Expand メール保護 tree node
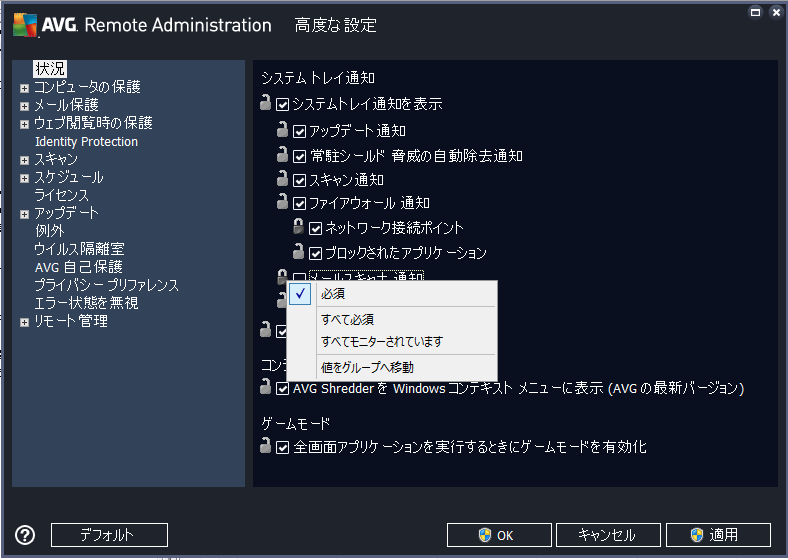 24,107
